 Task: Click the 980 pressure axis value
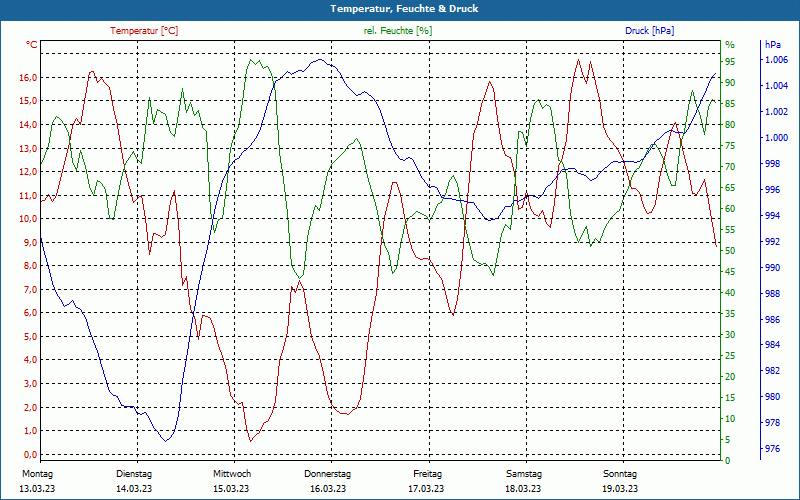pos(771,397)
